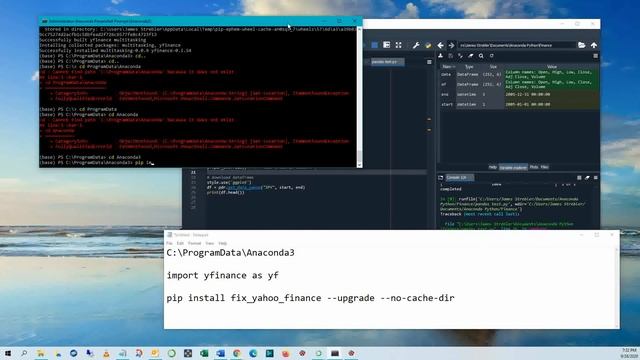Click the 'import yfinance as yf' line in Notepad

click(x=222, y=276)
